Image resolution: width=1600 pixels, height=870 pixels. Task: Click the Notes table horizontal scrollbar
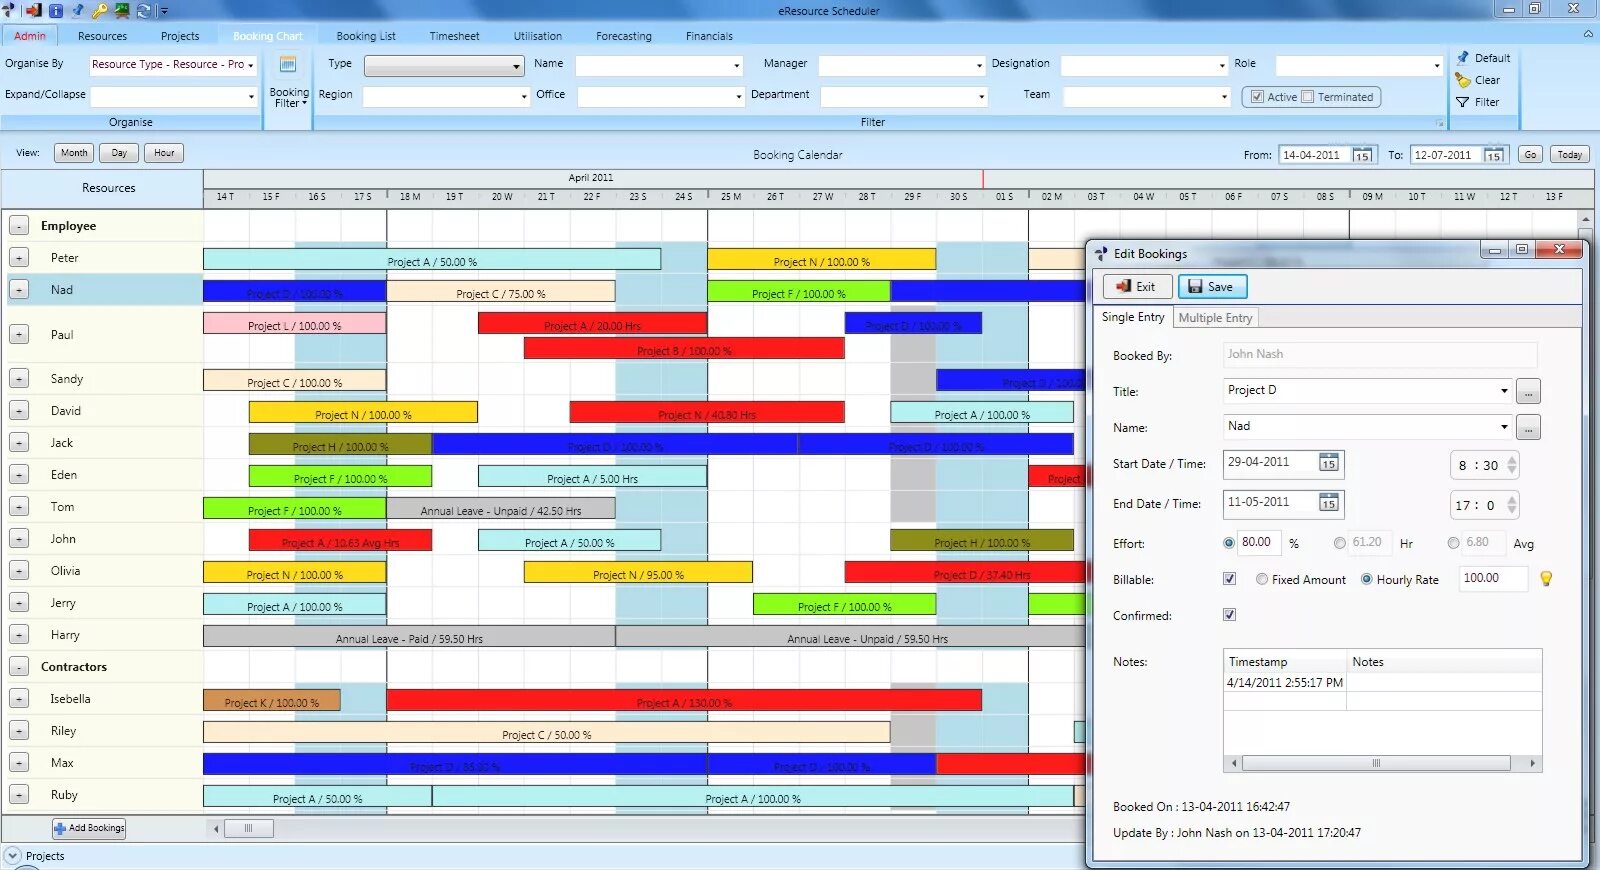click(1376, 763)
